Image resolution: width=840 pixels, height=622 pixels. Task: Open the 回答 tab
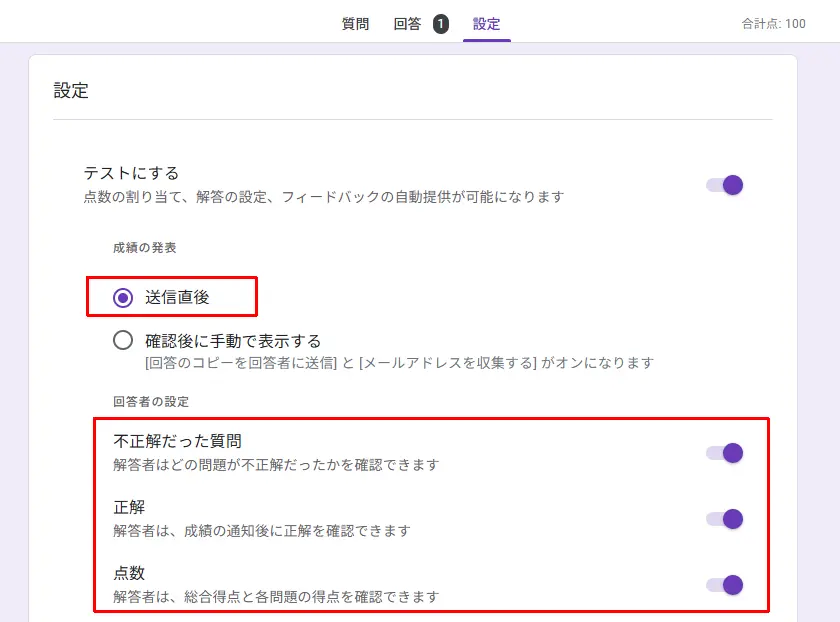tap(407, 24)
